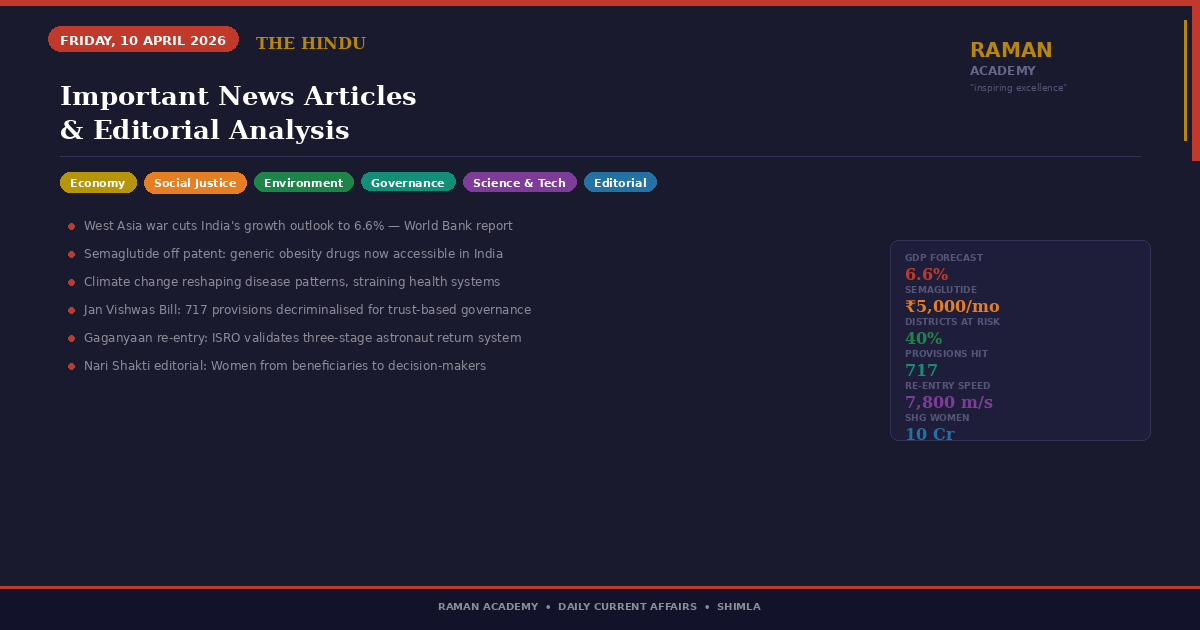Open the Nari Shakti editorial headline
Viewport: 1200px width, 630px height.
pyautogui.click(x=285, y=366)
